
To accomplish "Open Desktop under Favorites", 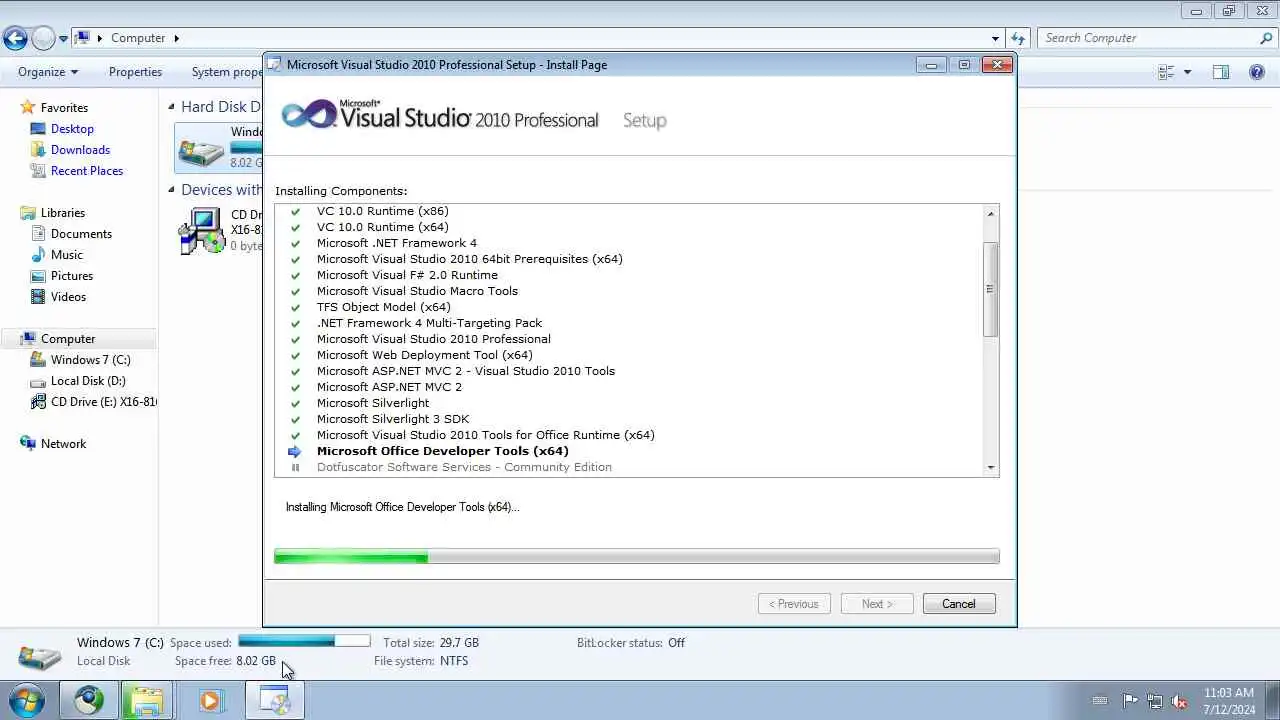I will tap(72, 129).
